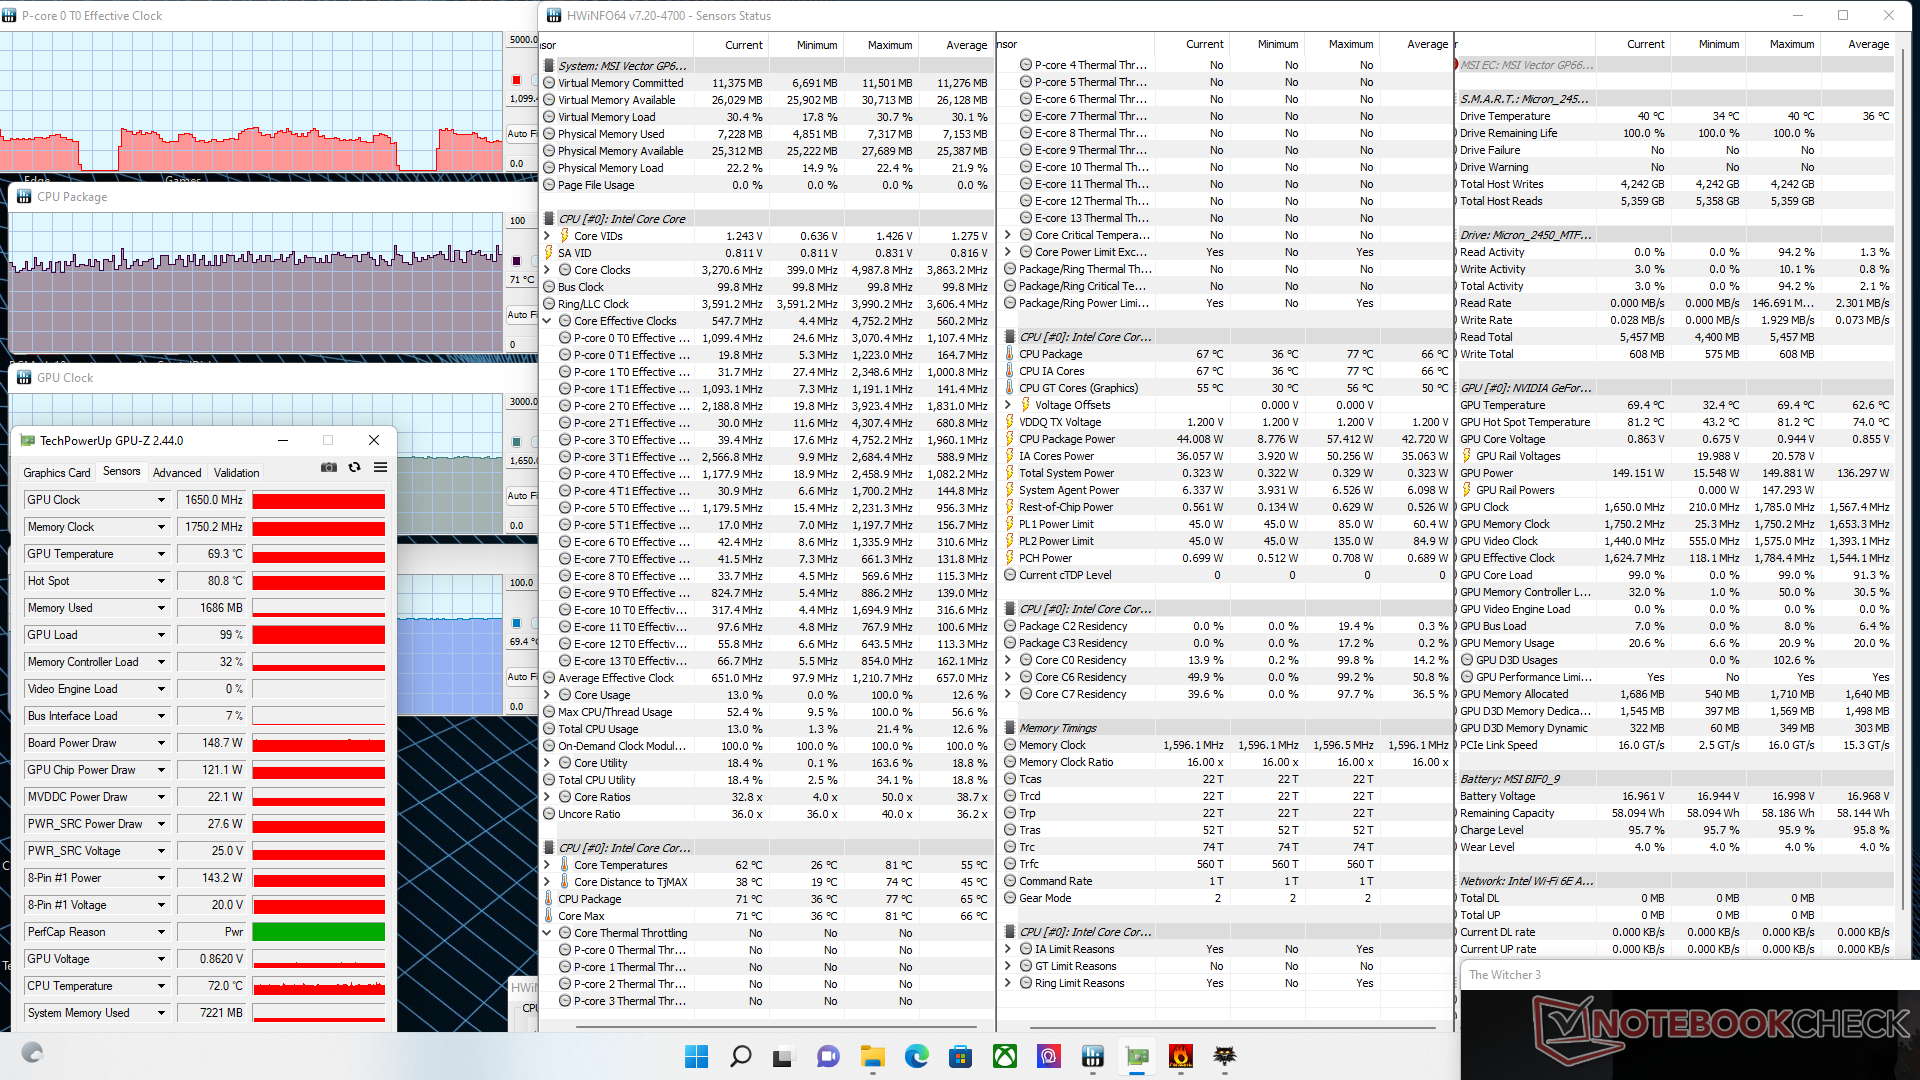Image resolution: width=1920 pixels, height=1080 pixels.
Task: Open the GPU Clock sensor dropdown
Action: (161, 500)
